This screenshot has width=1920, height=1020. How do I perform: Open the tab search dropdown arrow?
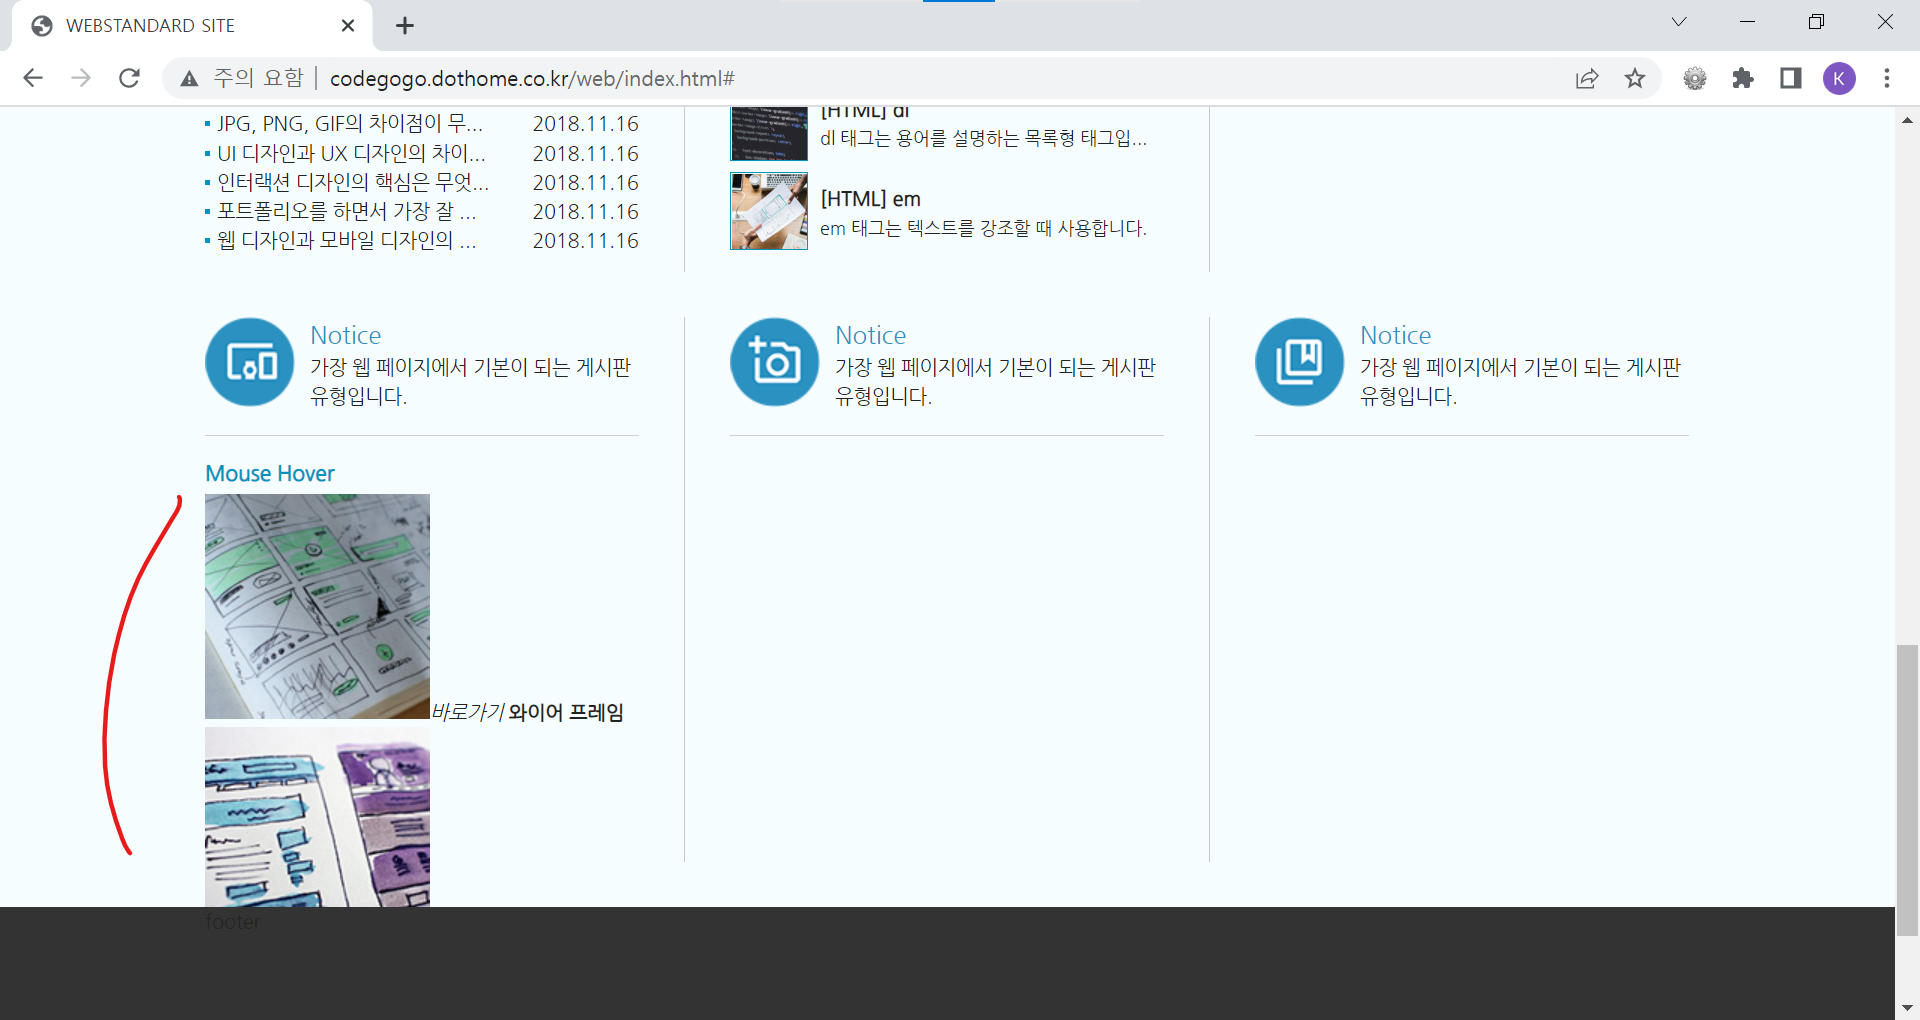pyautogui.click(x=1679, y=22)
